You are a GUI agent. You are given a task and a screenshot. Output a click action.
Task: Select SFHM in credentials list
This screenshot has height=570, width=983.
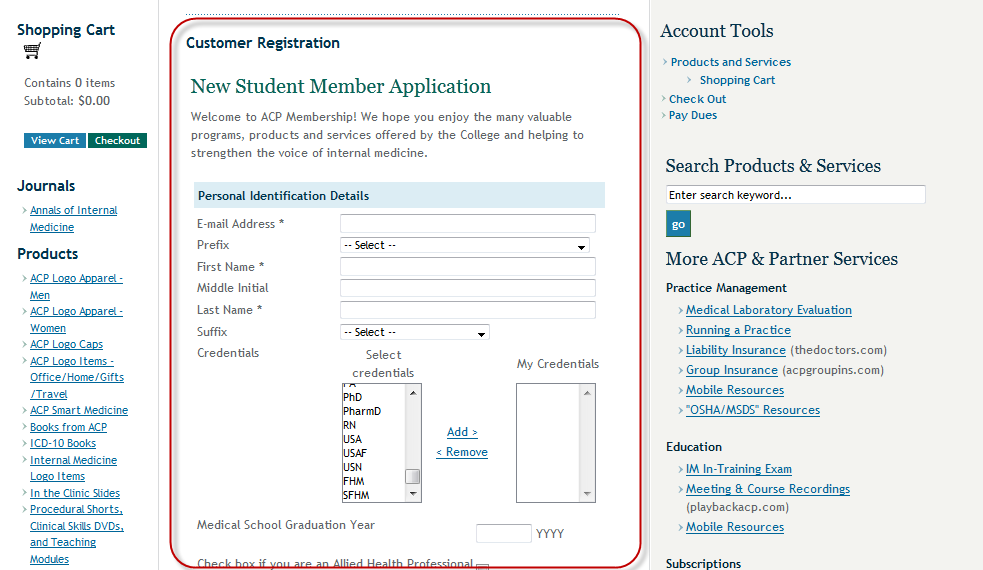pyautogui.click(x=356, y=495)
